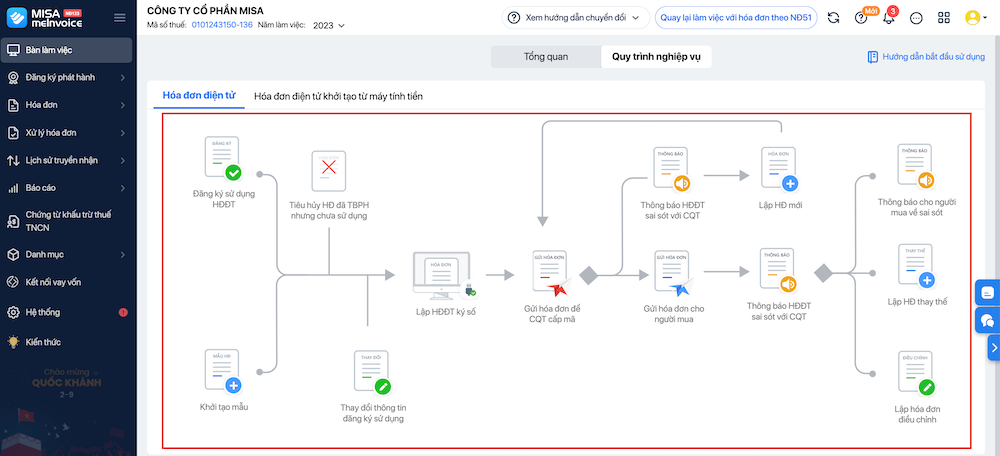Viewport: 1000px width, 456px height.
Task: Expand the Hóa đơn sidebar menu
Action: pyautogui.click(x=68, y=105)
